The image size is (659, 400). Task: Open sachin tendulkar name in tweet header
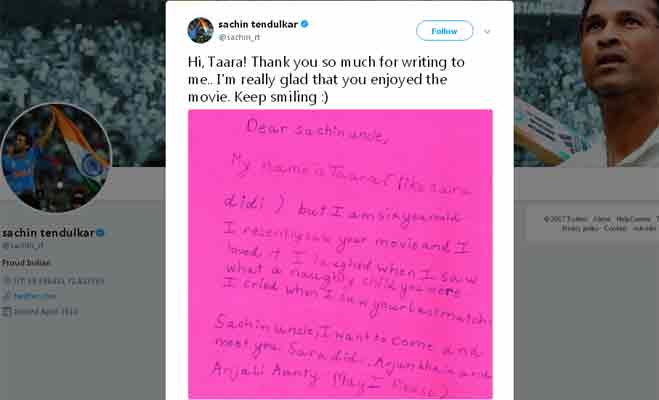click(x=258, y=24)
